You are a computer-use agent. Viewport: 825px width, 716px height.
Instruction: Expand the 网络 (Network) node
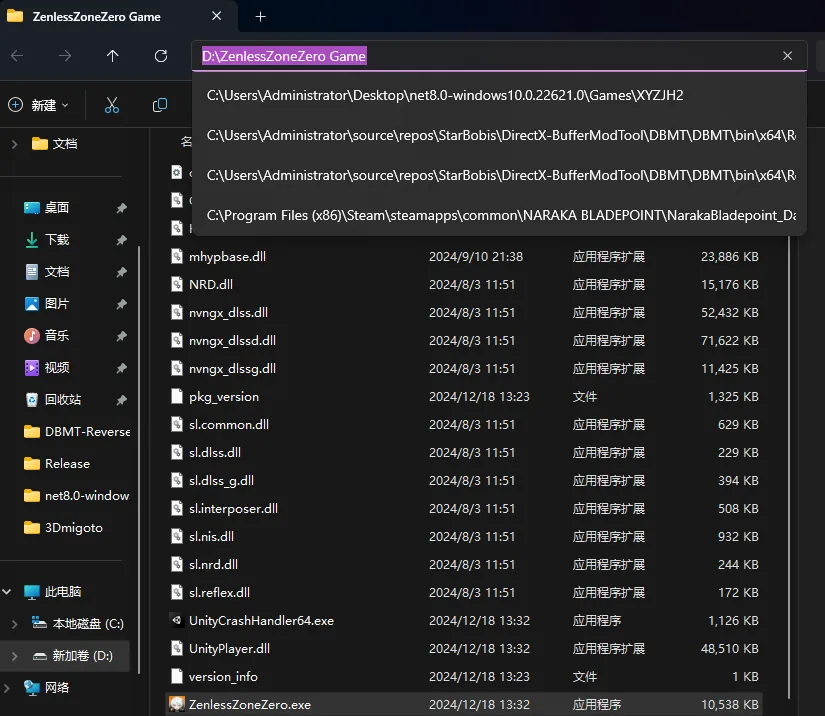7,688
